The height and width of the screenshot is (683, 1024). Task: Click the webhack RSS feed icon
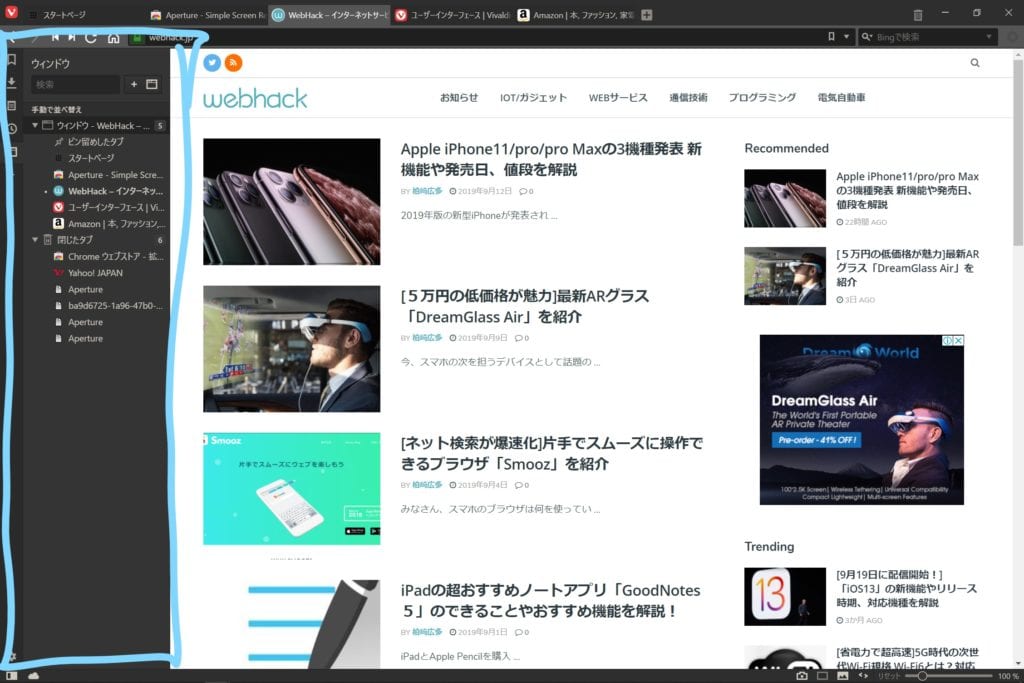233,63
